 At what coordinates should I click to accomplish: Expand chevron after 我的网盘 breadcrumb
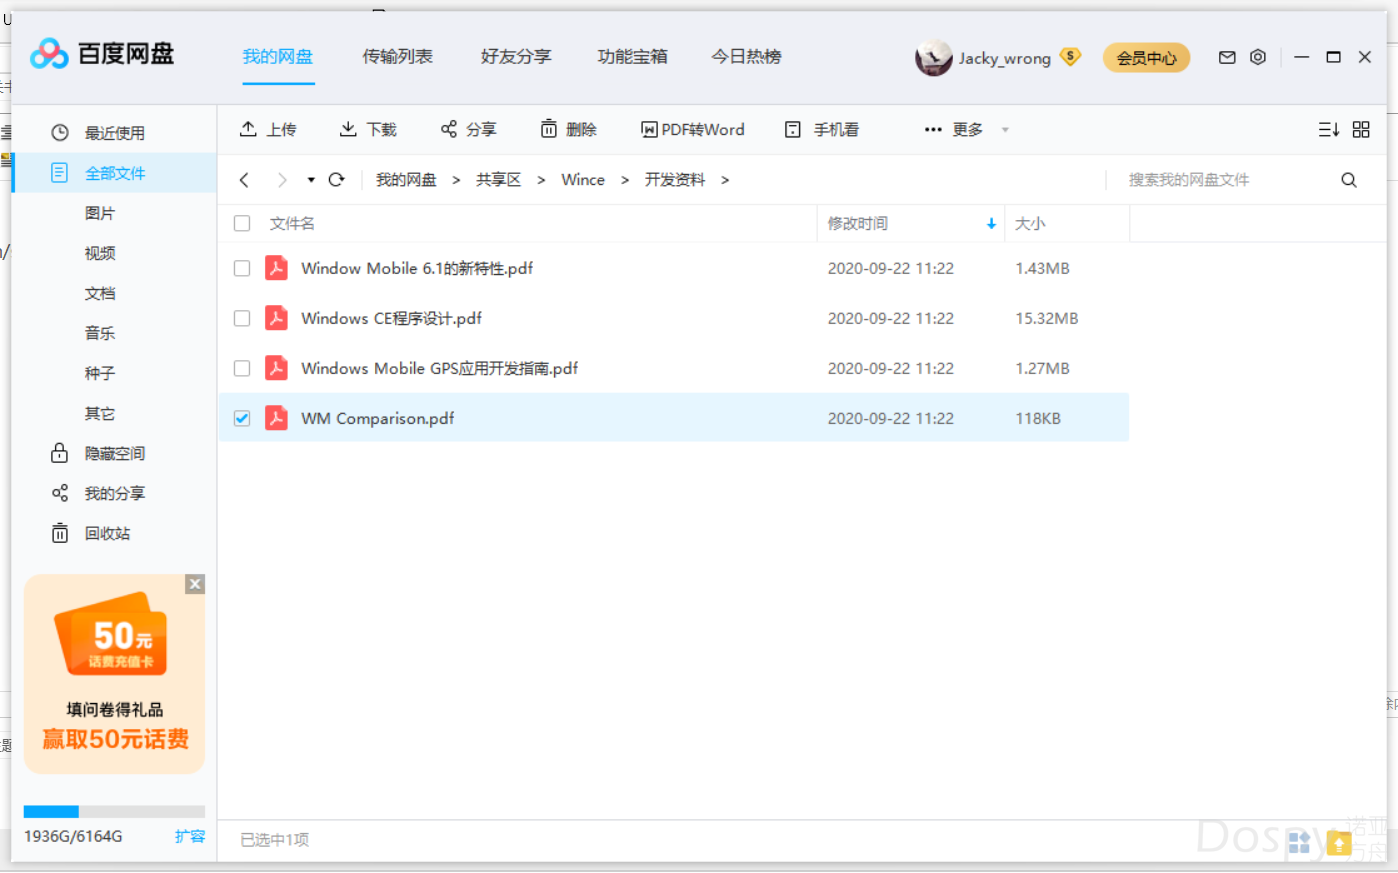456,180
